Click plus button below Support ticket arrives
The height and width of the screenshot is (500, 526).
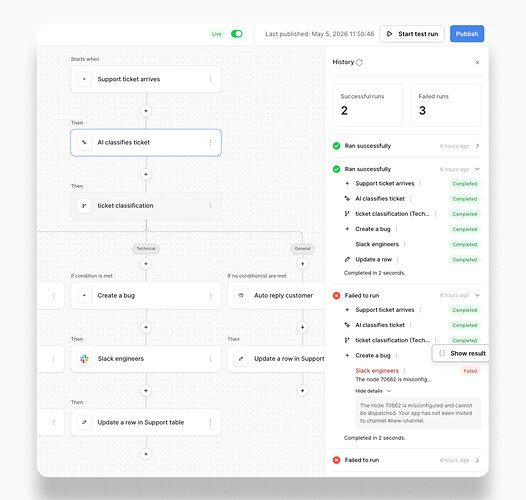click(x=146, y=111)
